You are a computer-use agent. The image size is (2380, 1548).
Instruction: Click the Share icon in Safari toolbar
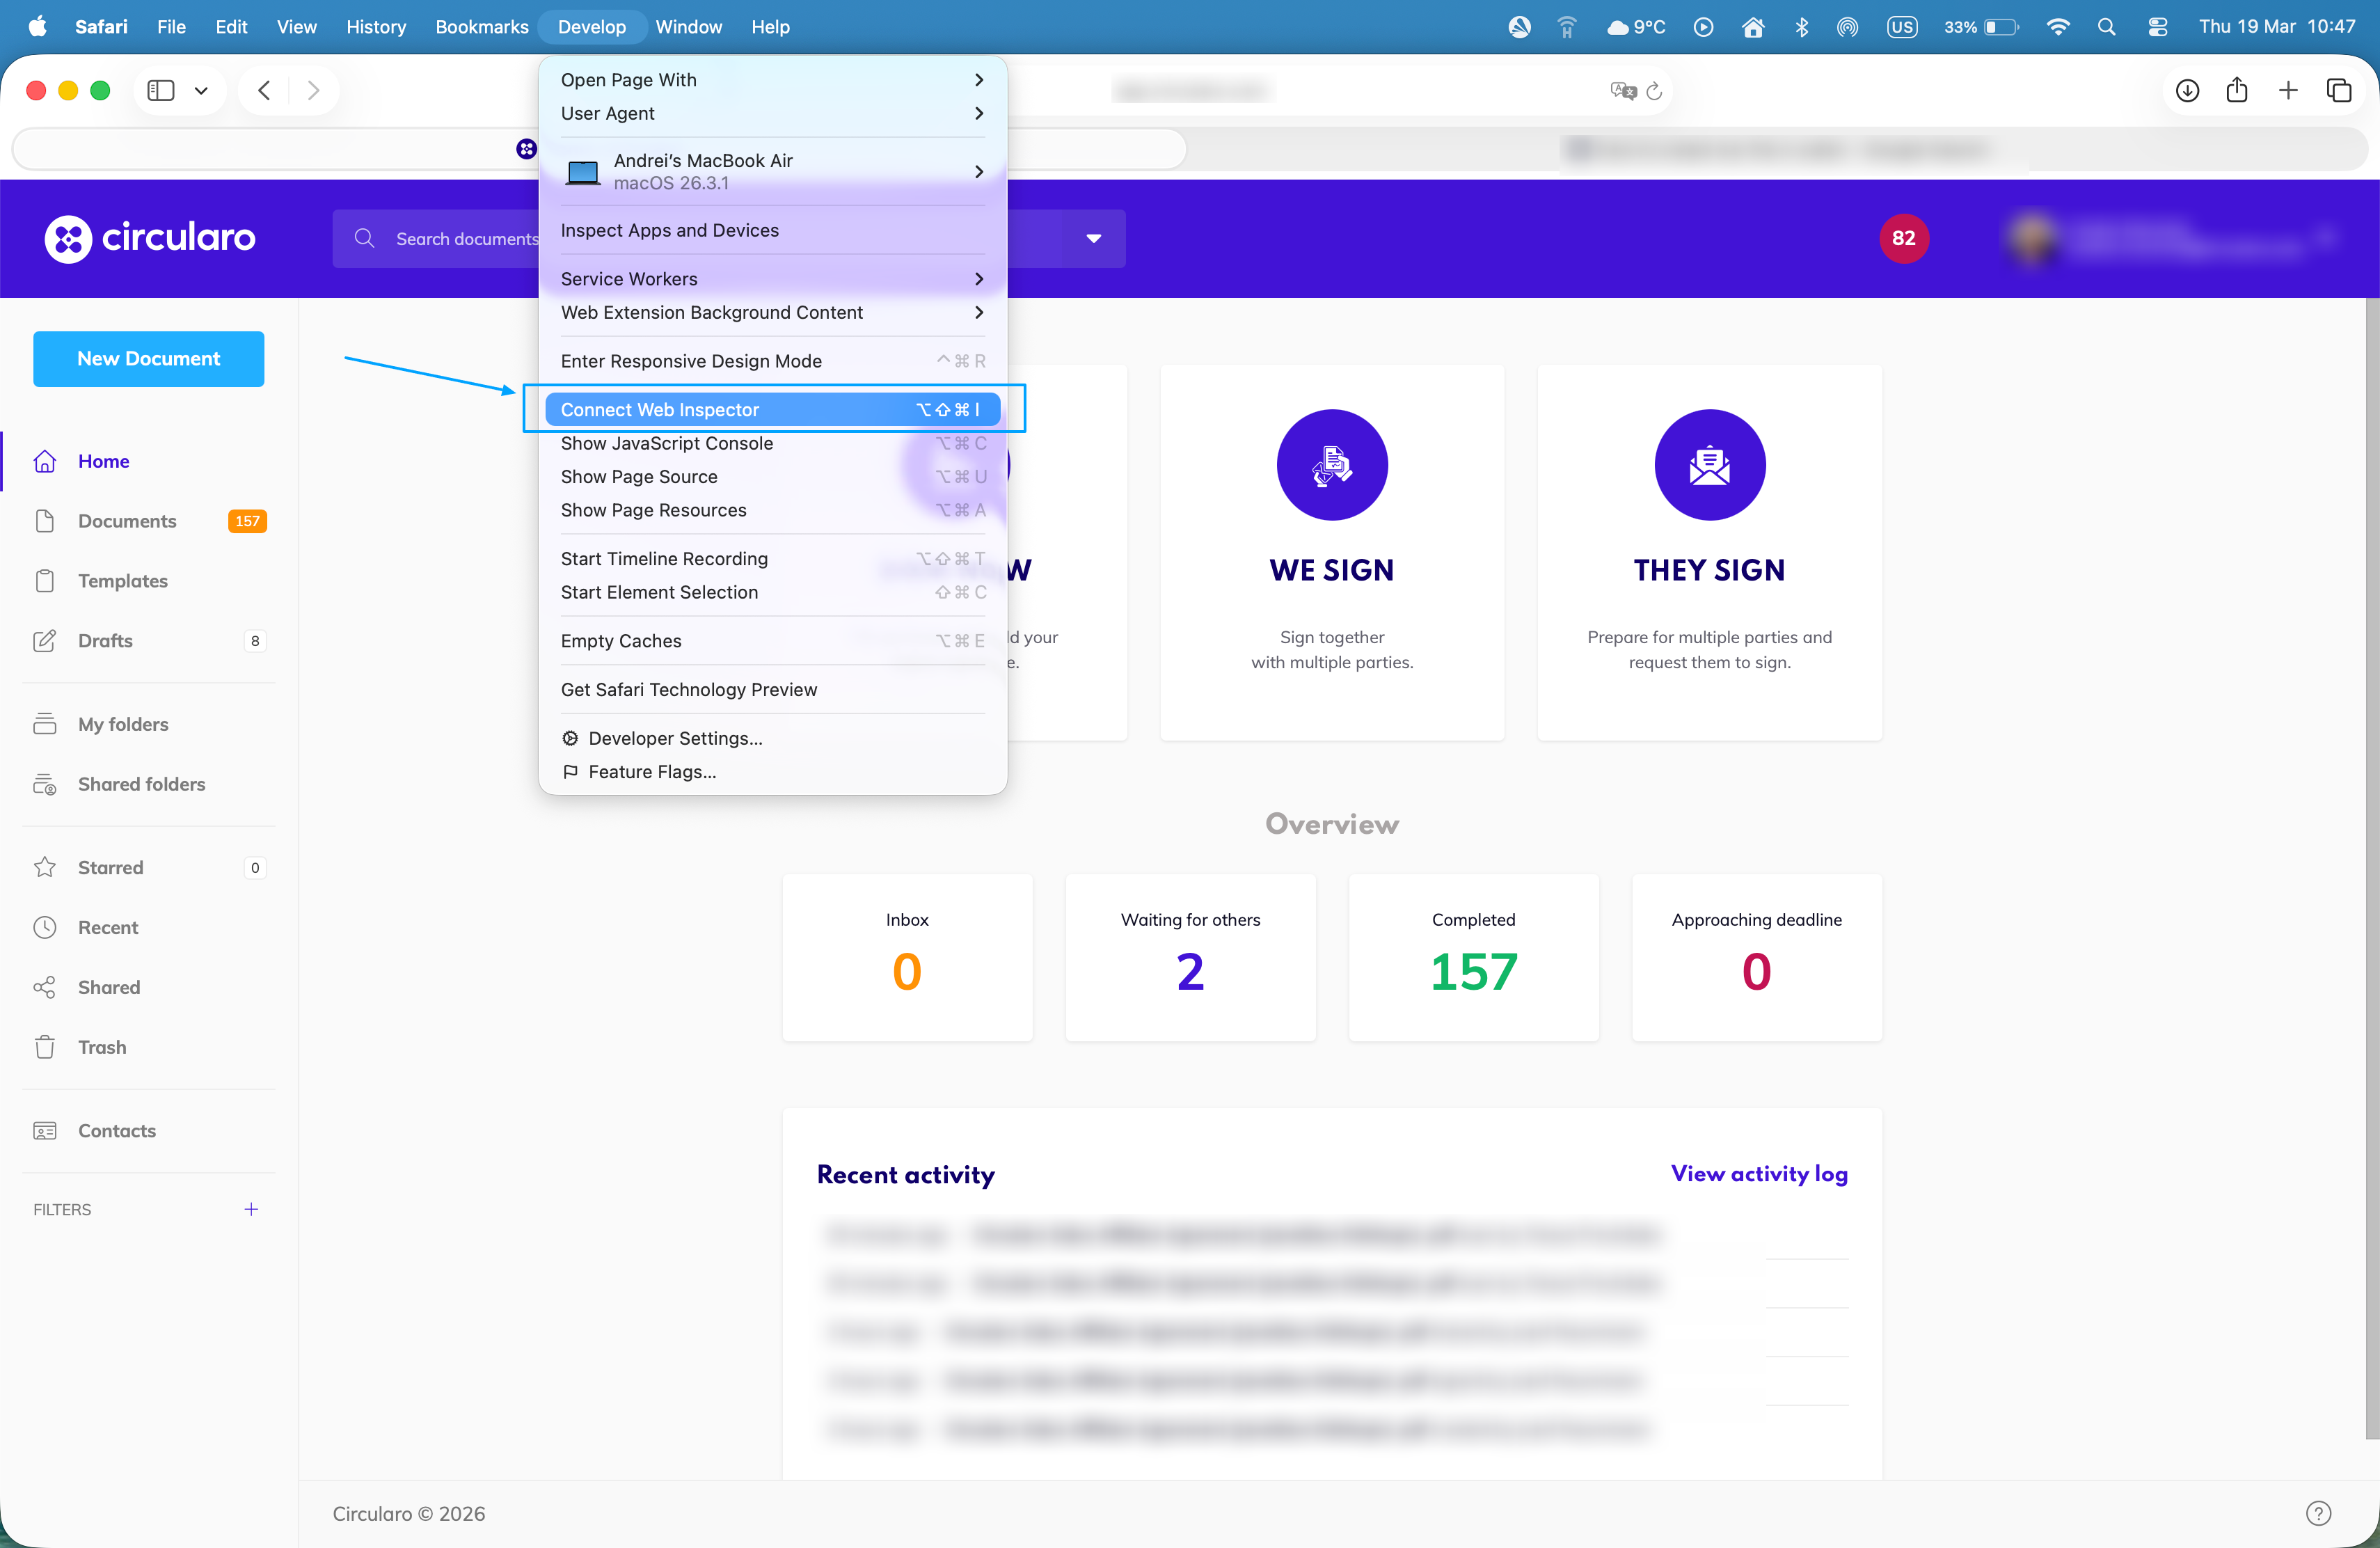2237,91
